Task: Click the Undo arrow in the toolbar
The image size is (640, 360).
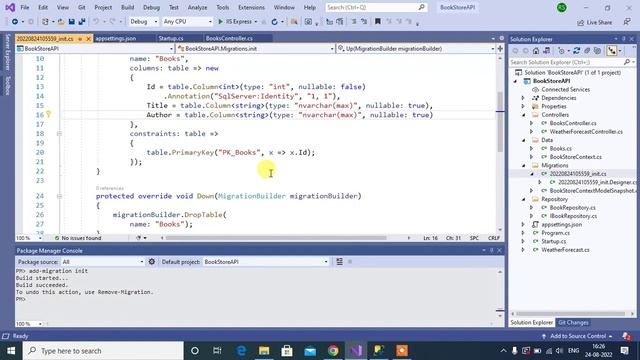Action: coord(96,22)
